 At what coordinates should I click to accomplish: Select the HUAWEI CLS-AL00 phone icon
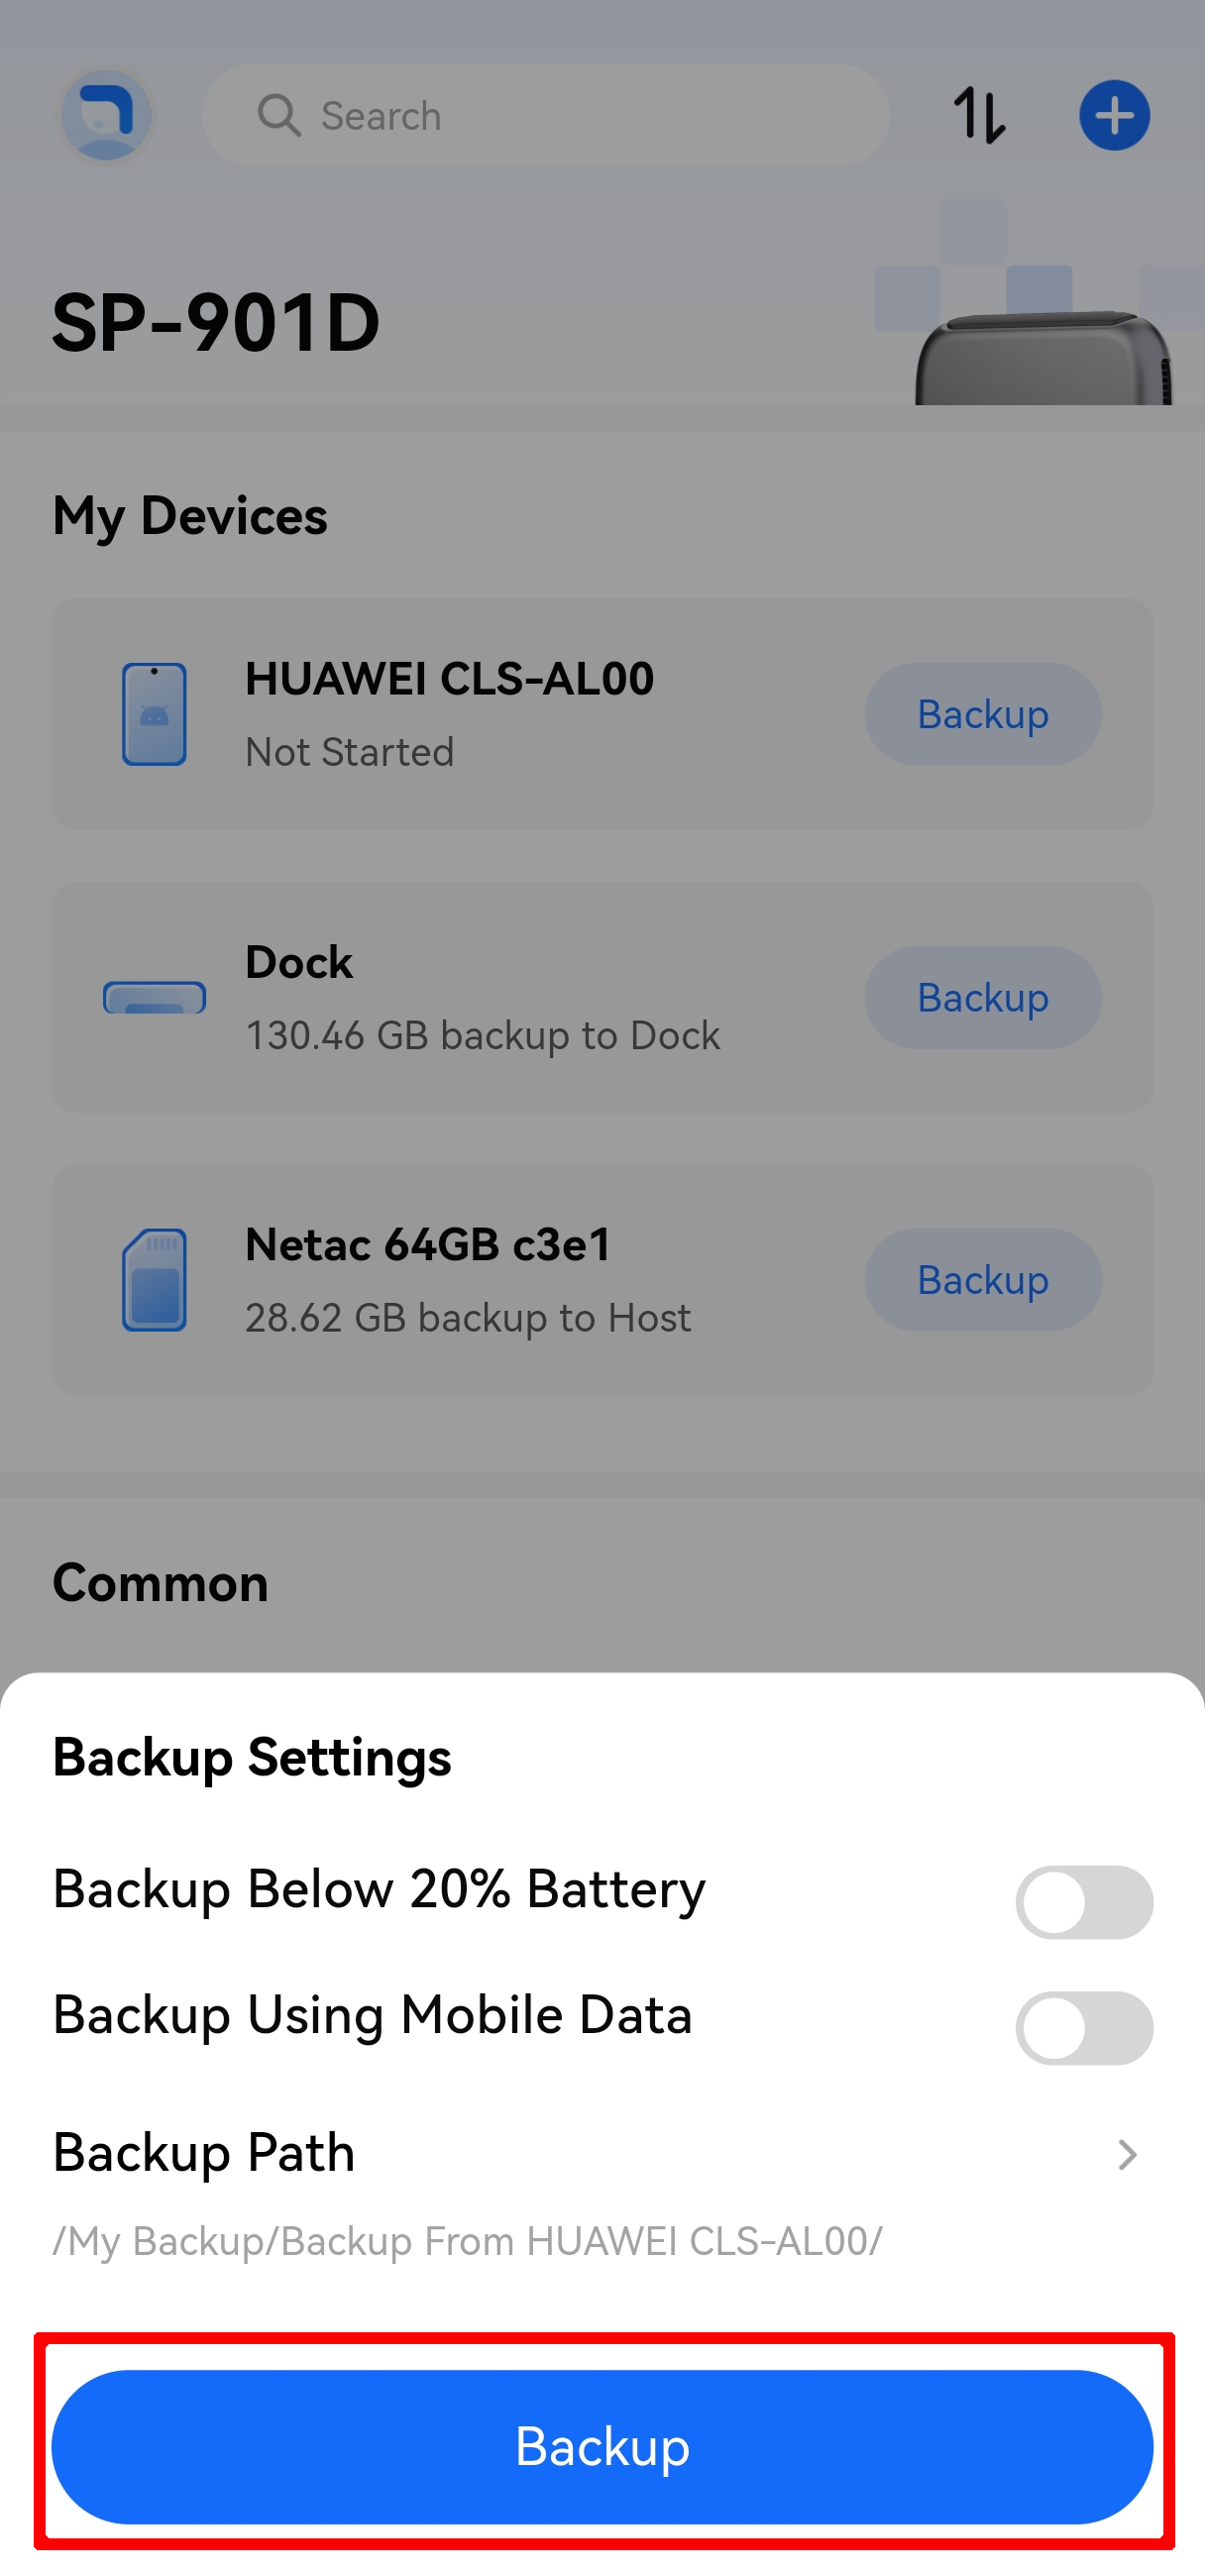[x=154, y=714]
